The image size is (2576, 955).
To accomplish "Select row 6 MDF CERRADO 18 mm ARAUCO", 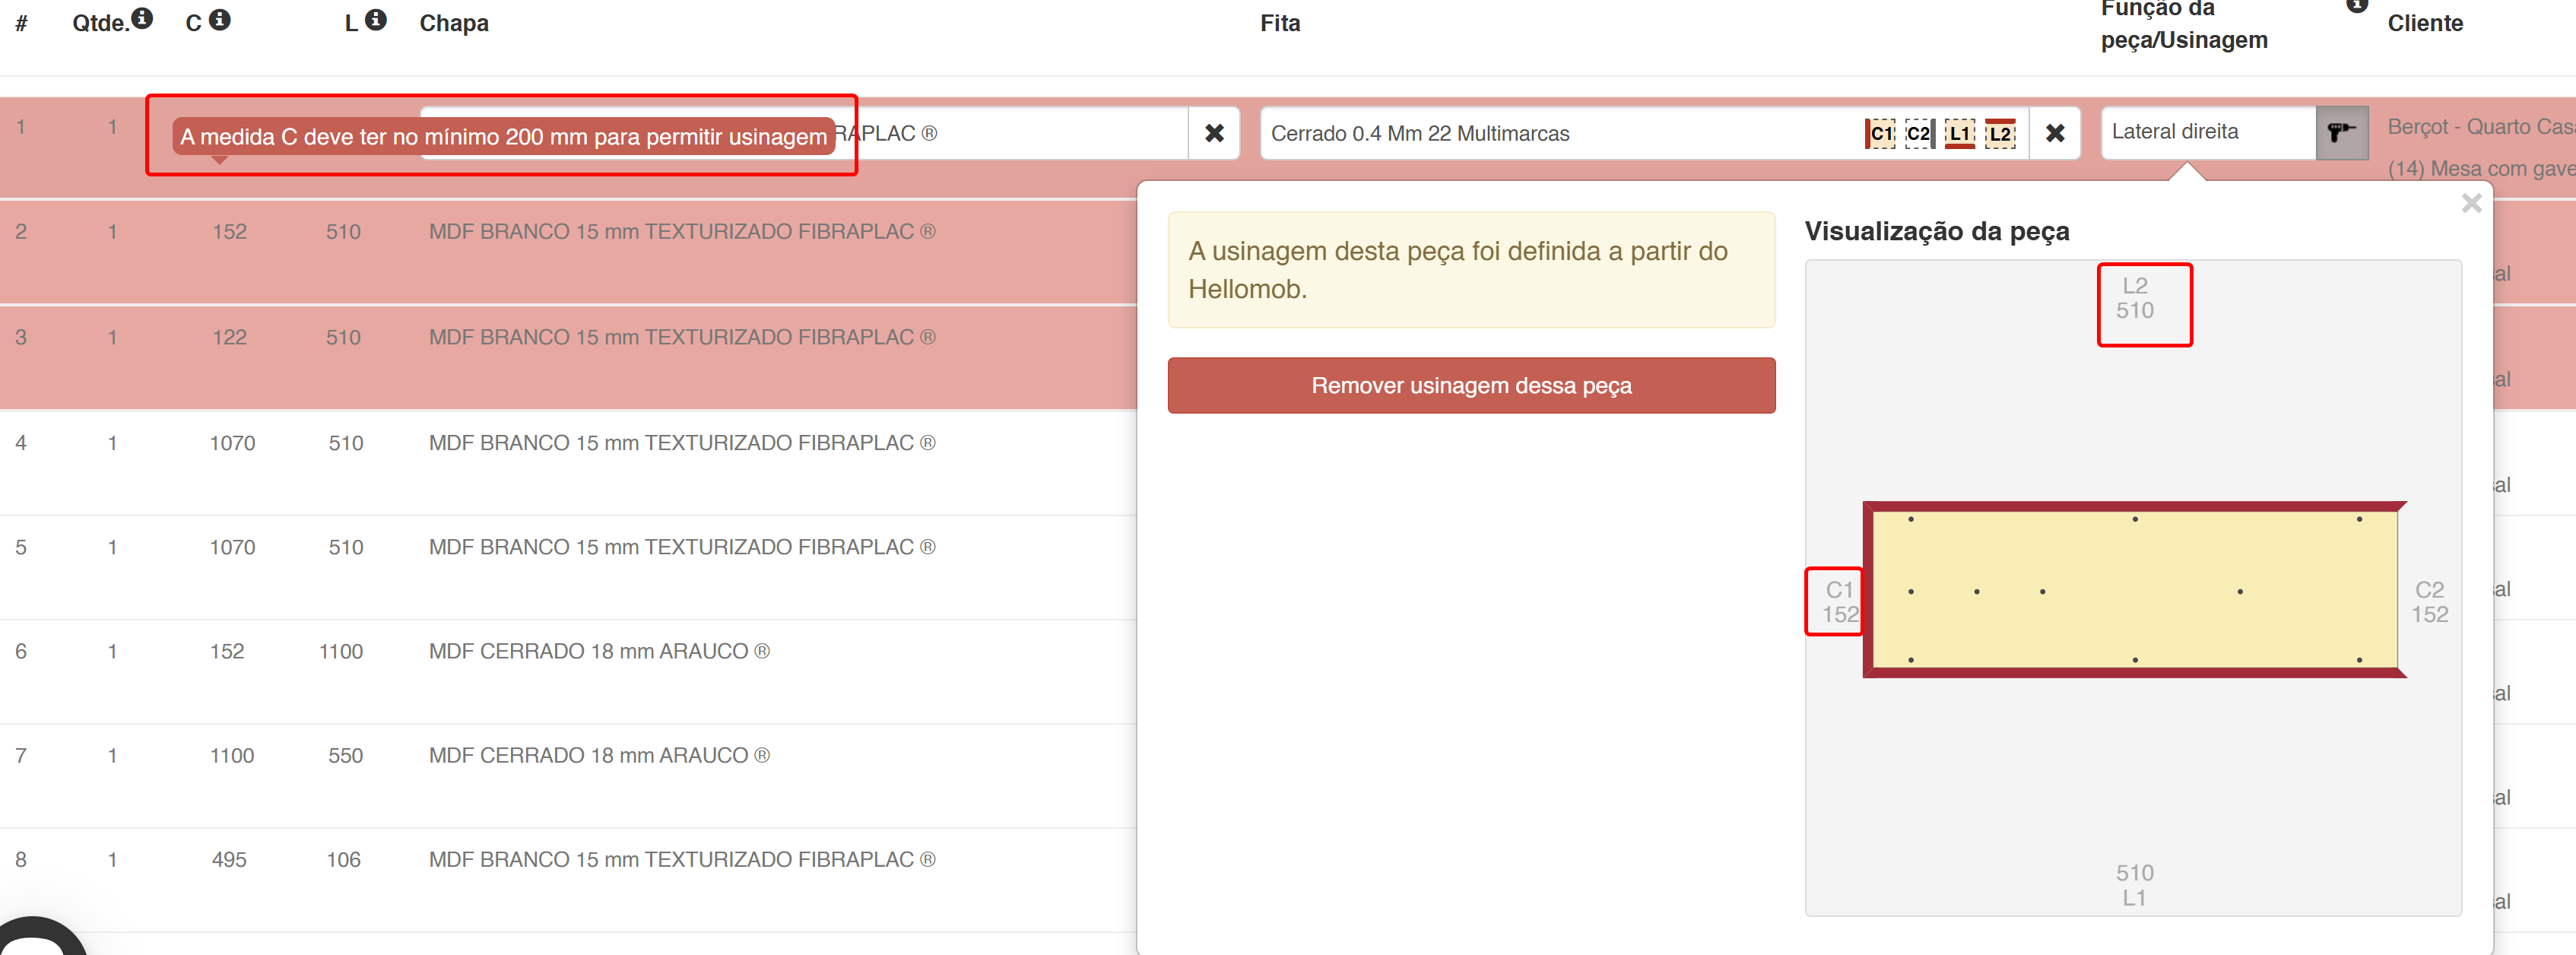I will tap(598, 652).
